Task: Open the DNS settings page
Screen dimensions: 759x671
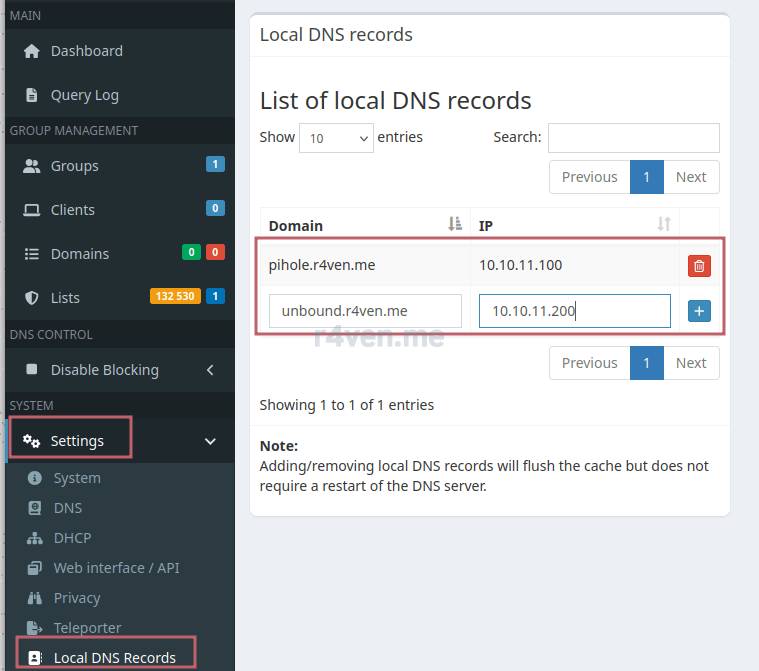Action: [x=68, y=508]
